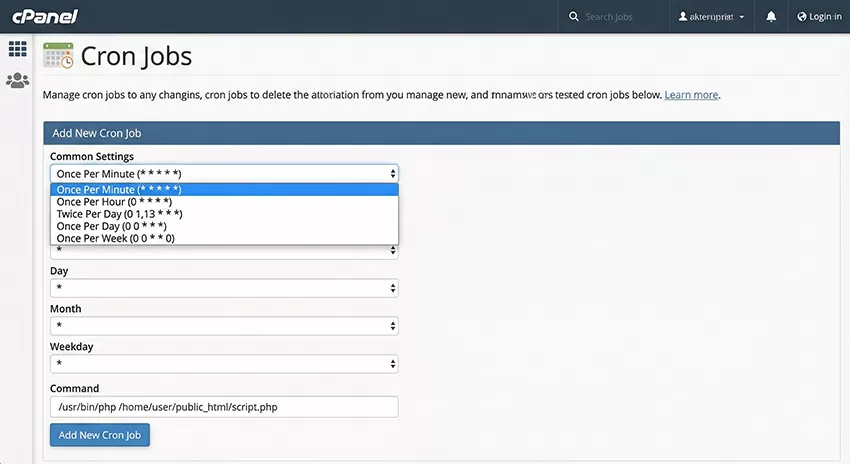Open the Weekday dropdown
This screenshot has height=464, width=850.
224,364
